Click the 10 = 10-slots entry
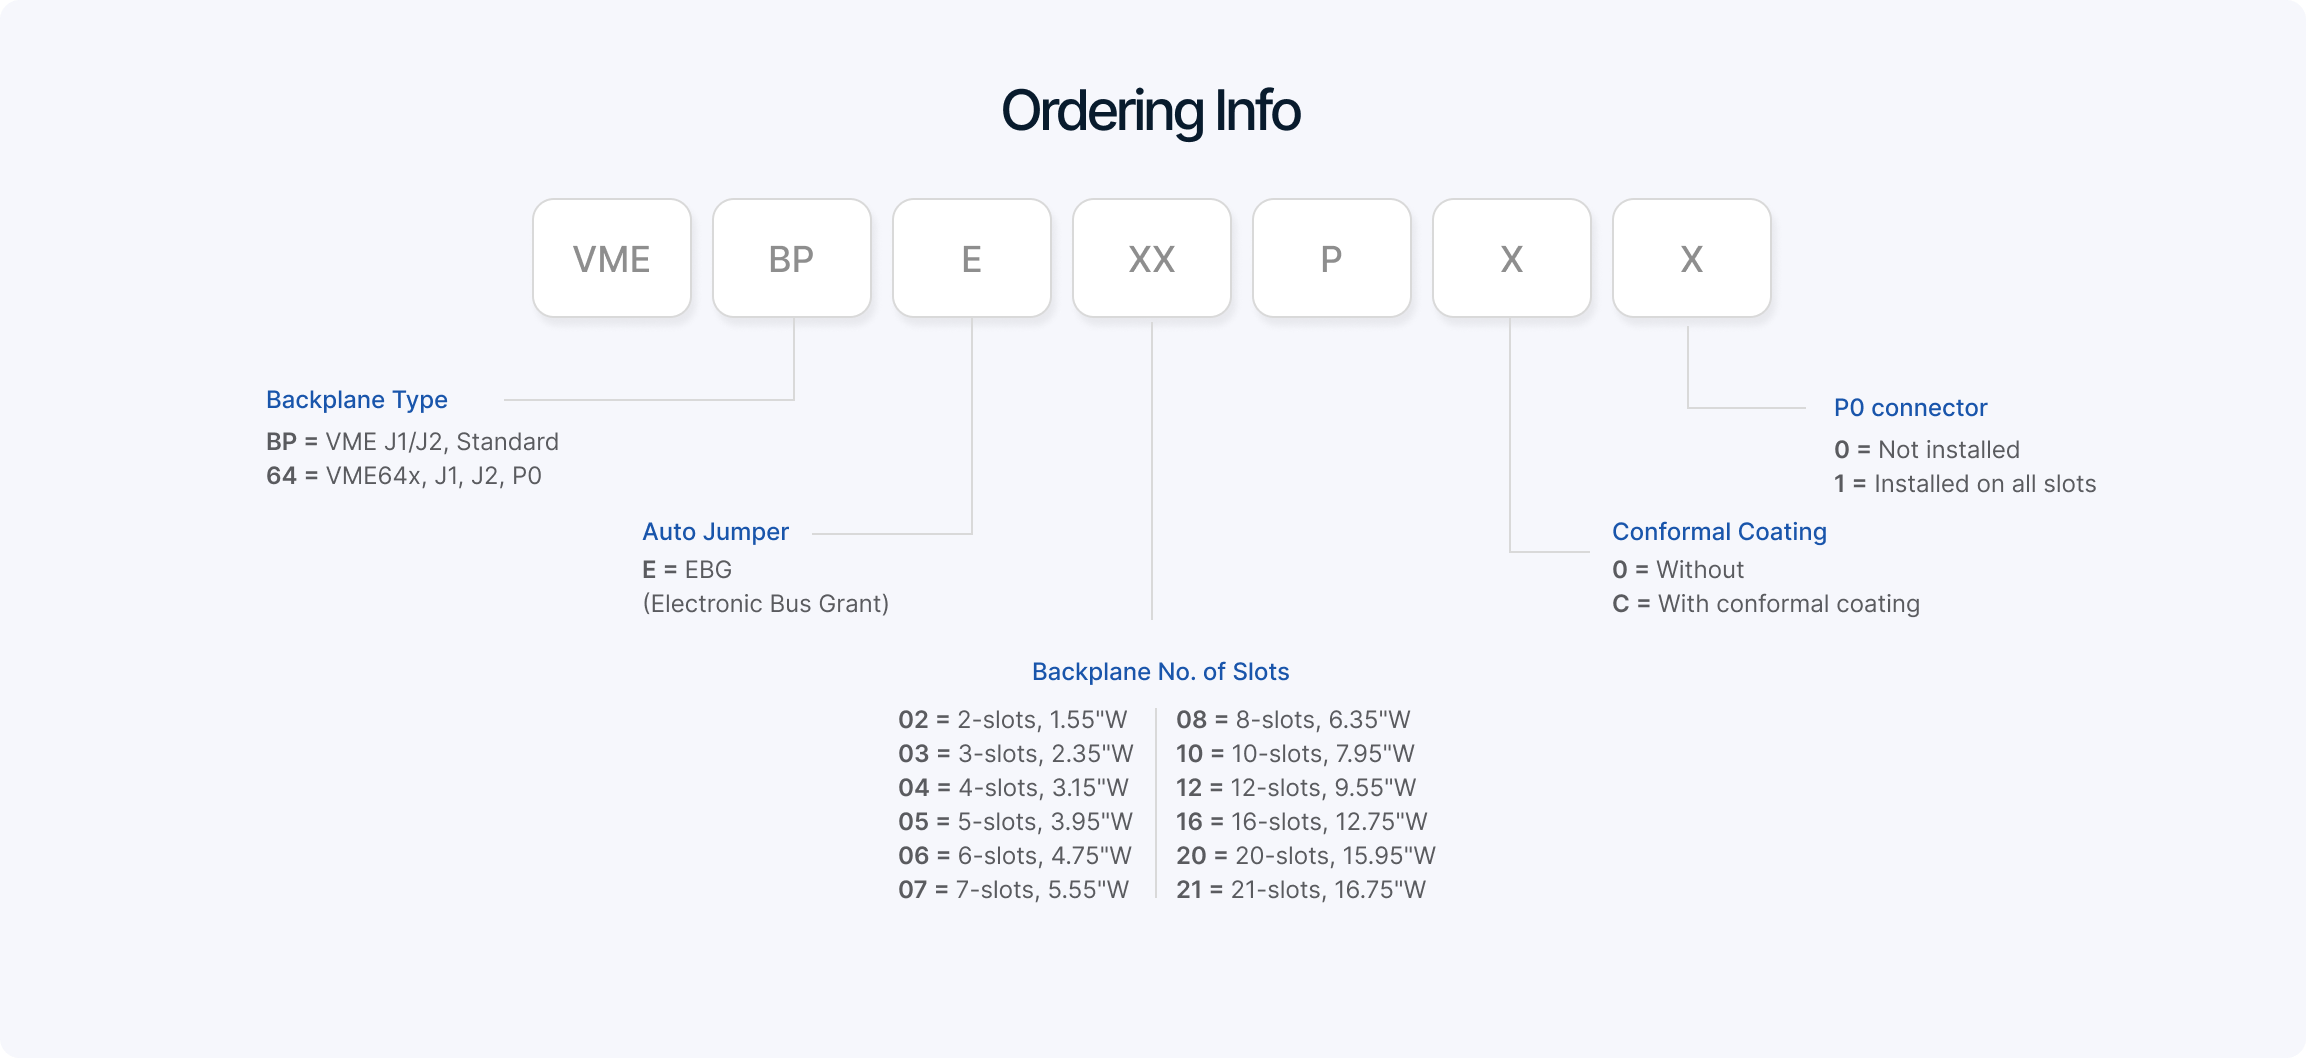The height and width of the screenshot is (1058, 2306). click(x=1295, y=754)
